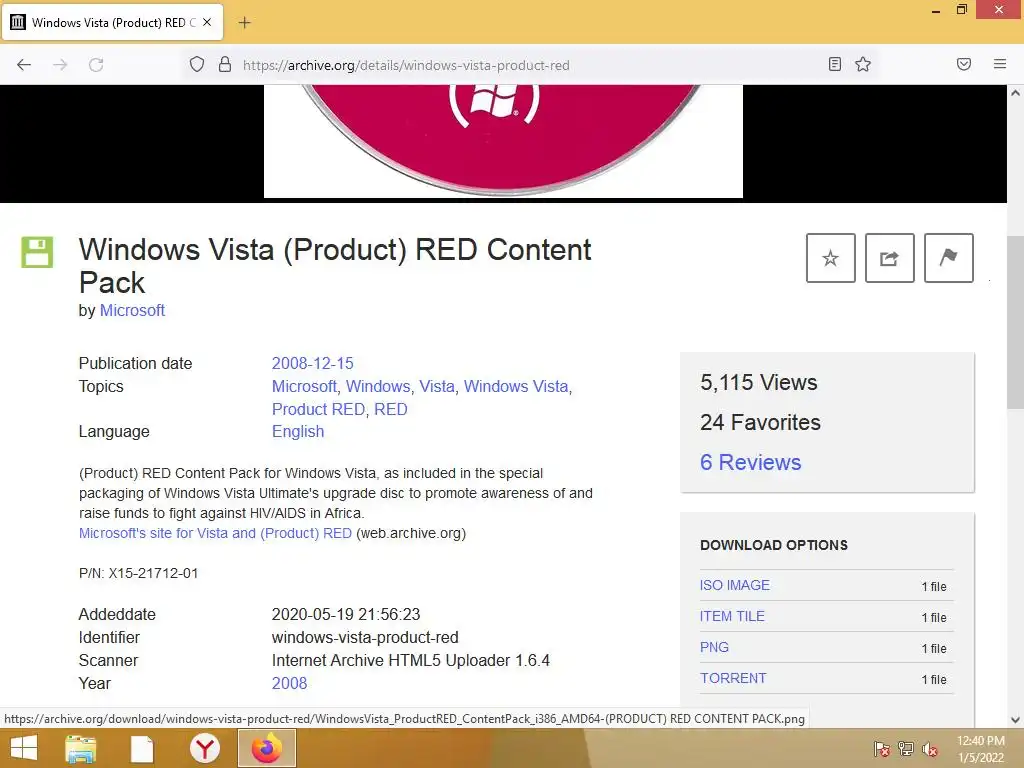Click the '24 Favorites' text
The height and width of the screenshot is (768, 1024).
point(760,422)
